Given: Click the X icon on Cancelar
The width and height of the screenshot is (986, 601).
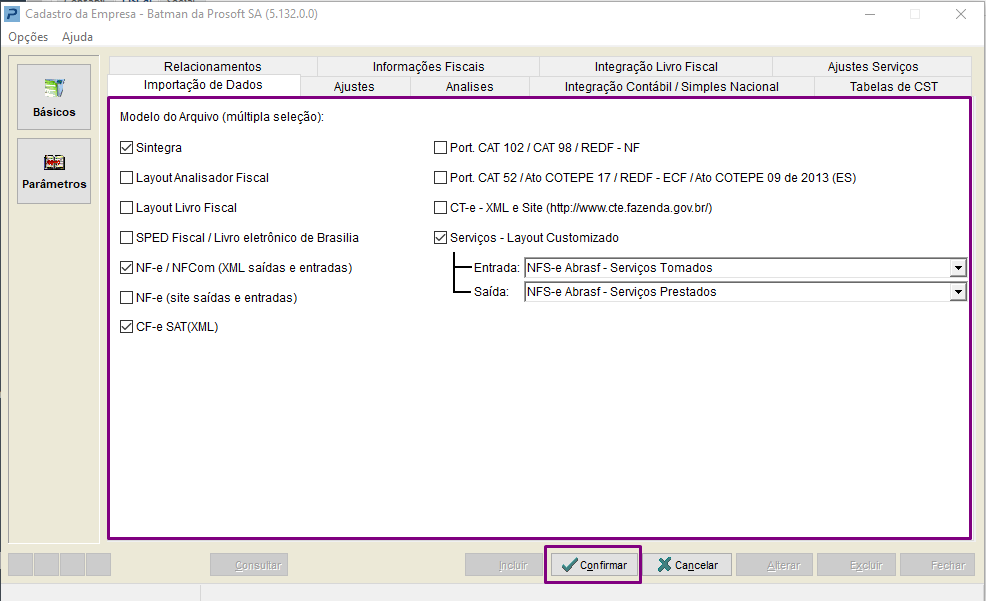Looking at the screenshot, I should (x=664, y=565).
